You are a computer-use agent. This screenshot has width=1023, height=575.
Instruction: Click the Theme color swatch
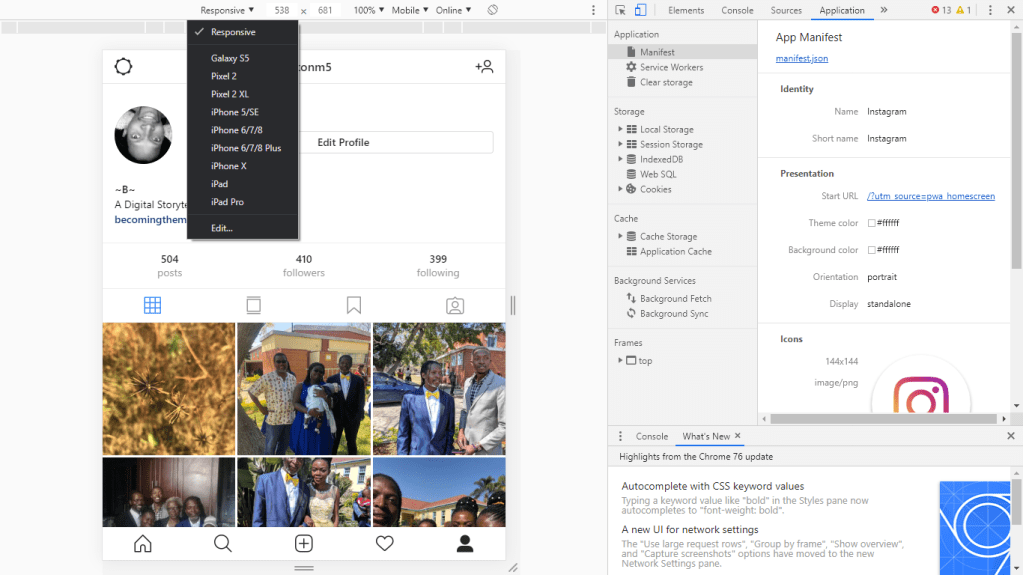(x=872, y=223)
